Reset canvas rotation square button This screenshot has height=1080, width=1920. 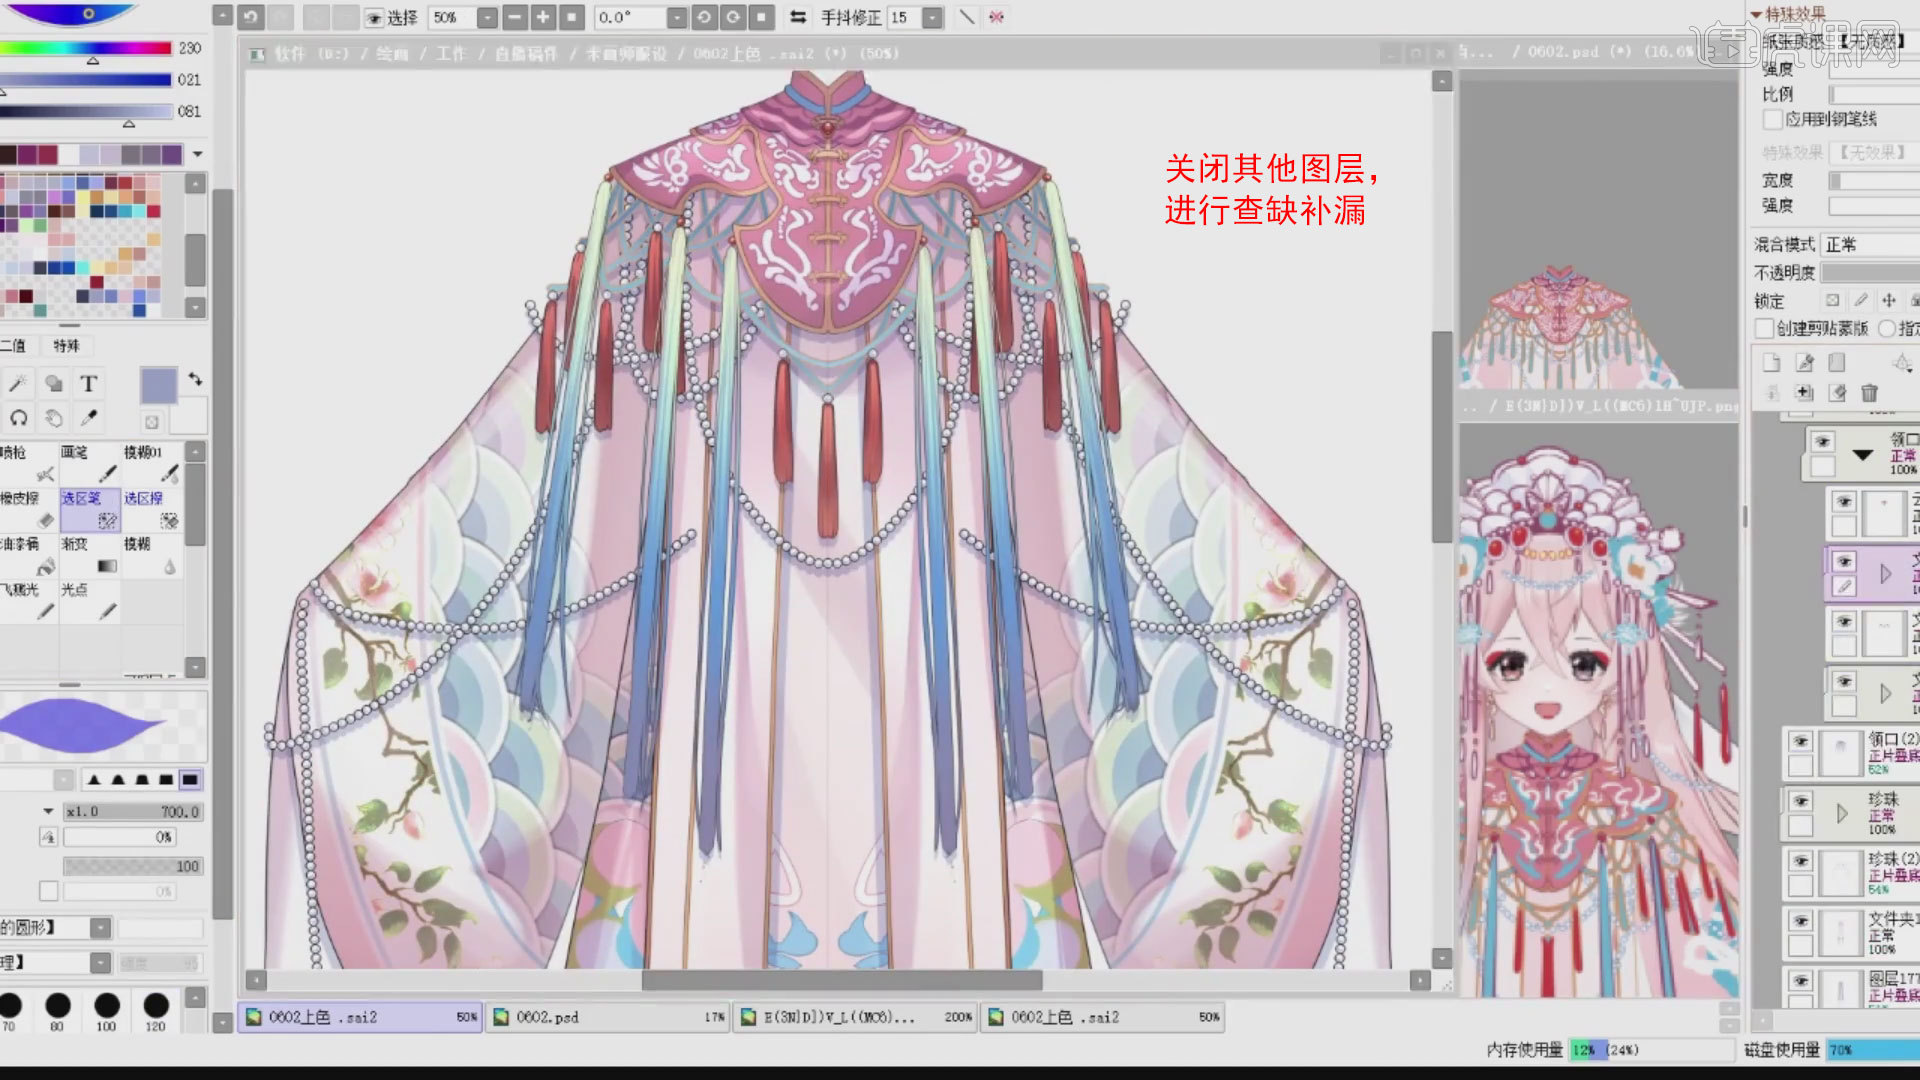click(x=762, y=17)
